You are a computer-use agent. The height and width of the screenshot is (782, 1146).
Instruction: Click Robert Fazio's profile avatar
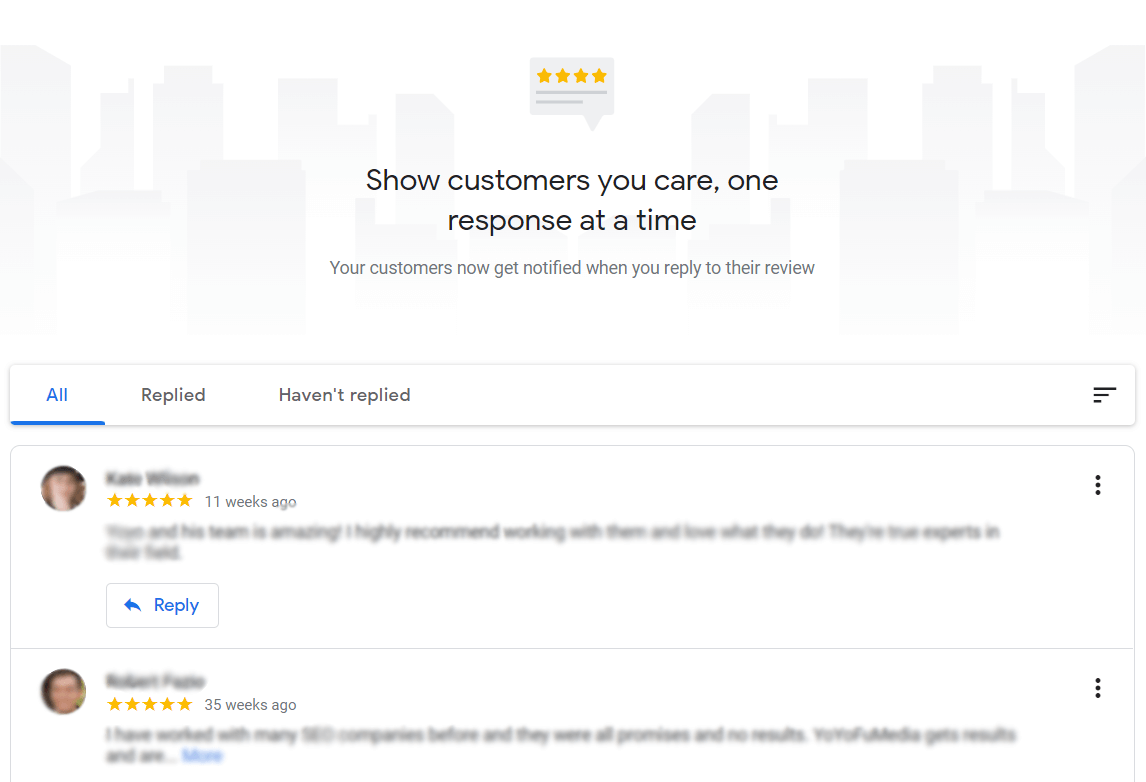coord(62,691)
